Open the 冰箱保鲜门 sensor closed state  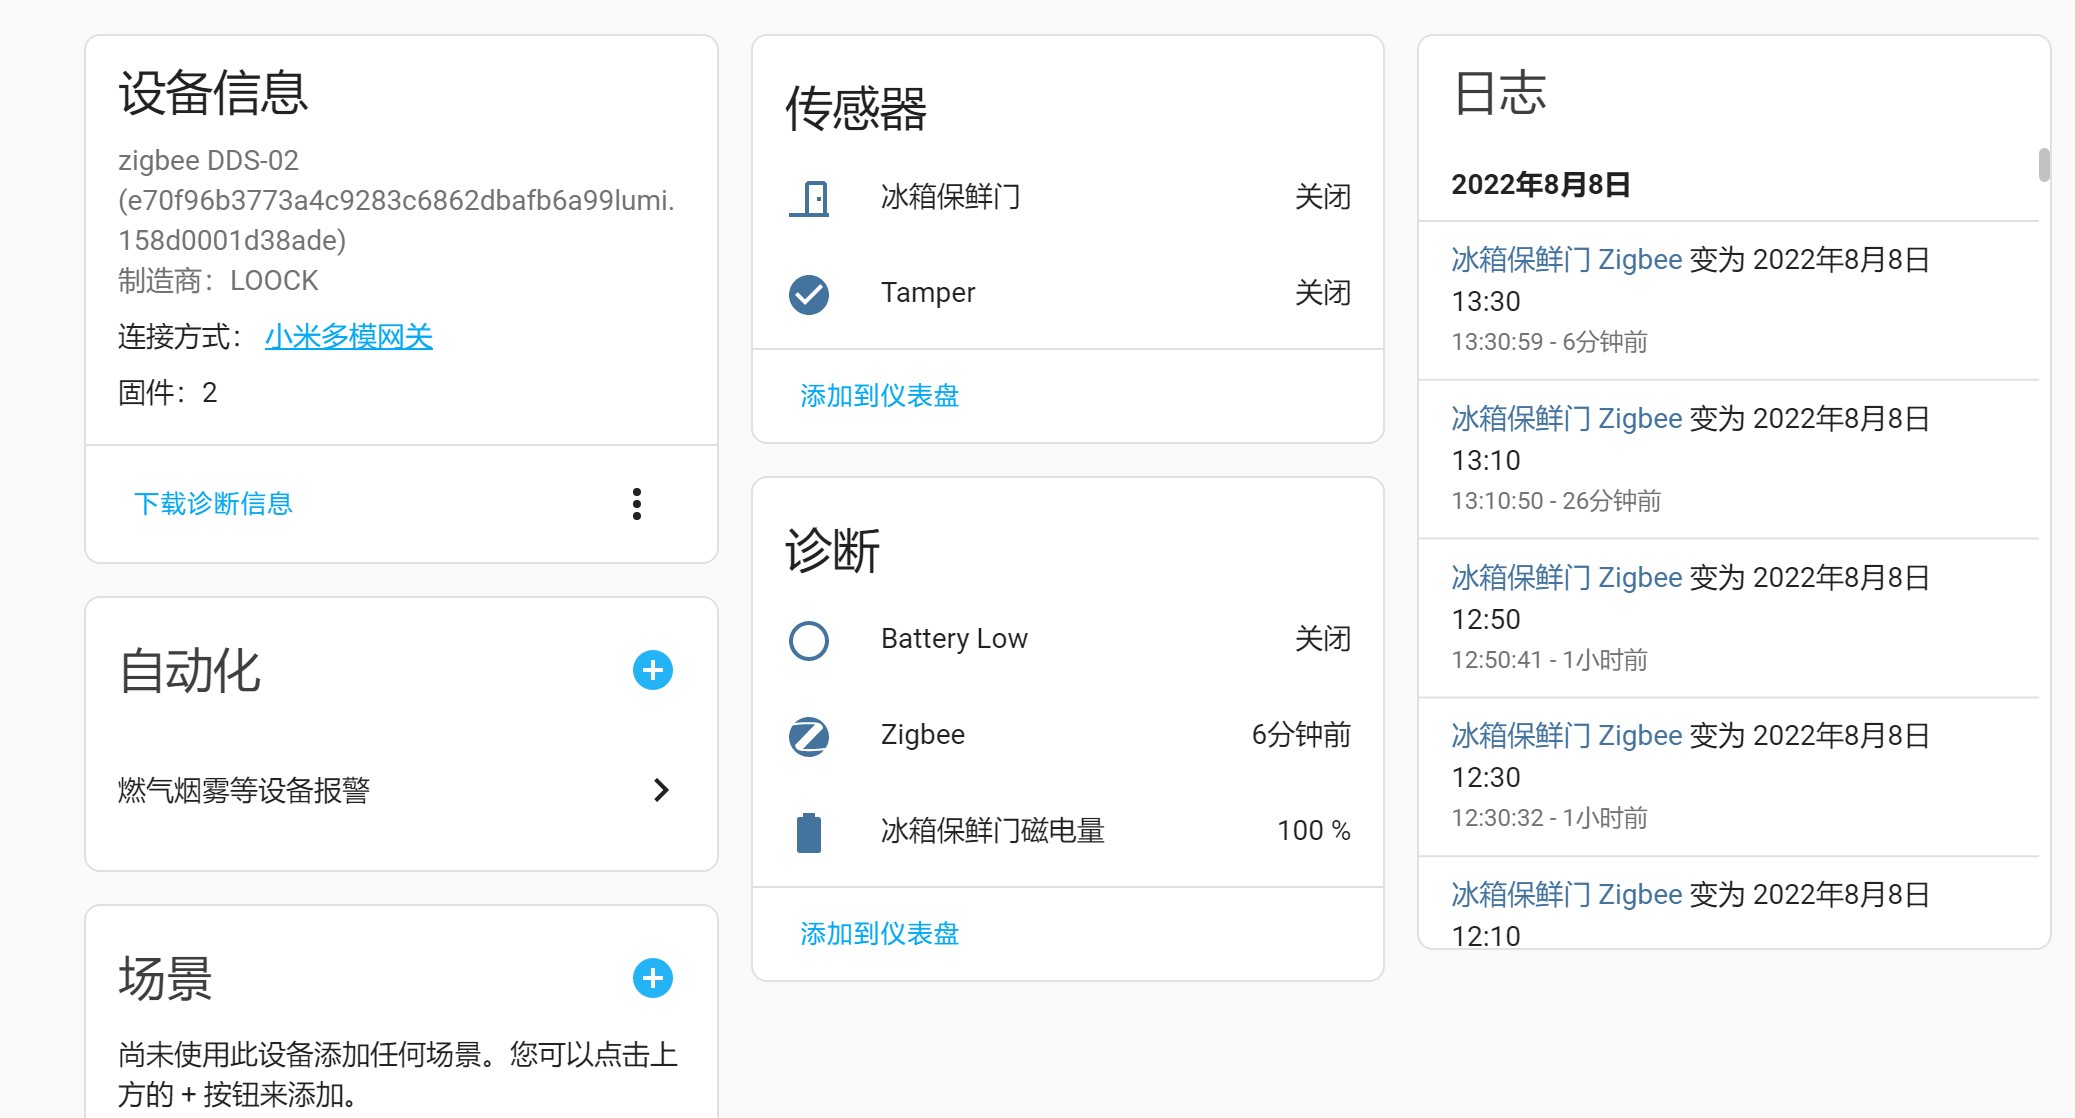click(1322, 197)
